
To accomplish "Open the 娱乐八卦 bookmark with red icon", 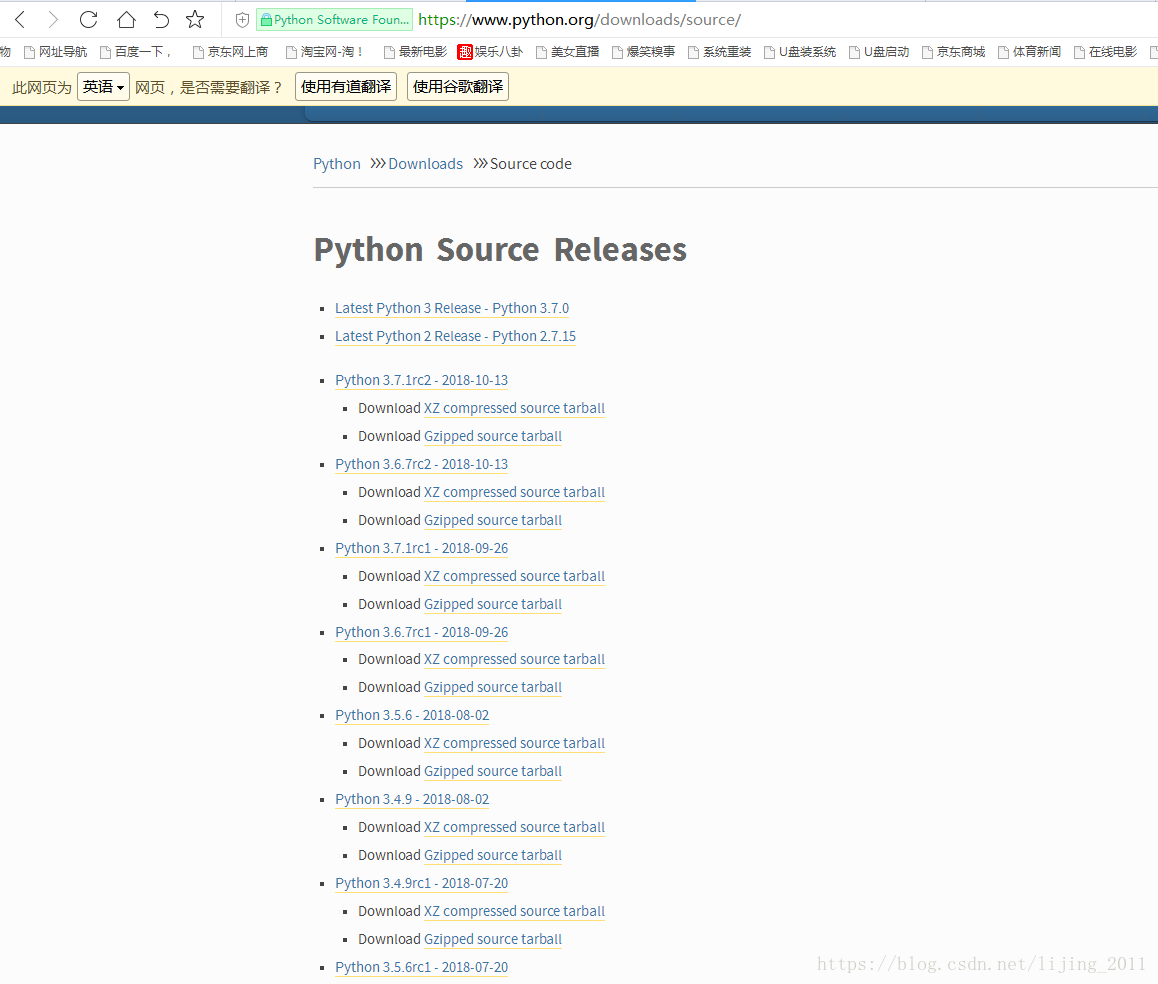I will (x=490, y=52).
